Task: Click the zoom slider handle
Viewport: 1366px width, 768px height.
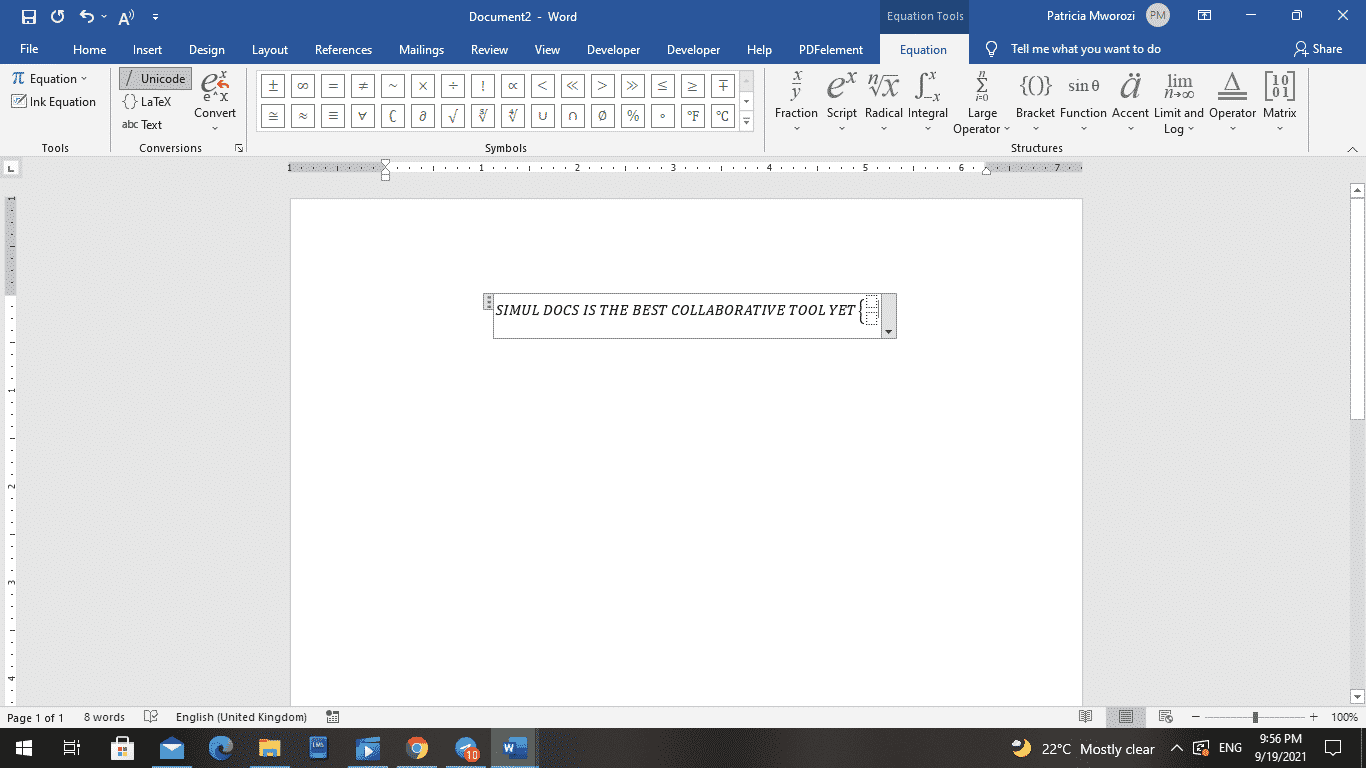Action: 1255,717
